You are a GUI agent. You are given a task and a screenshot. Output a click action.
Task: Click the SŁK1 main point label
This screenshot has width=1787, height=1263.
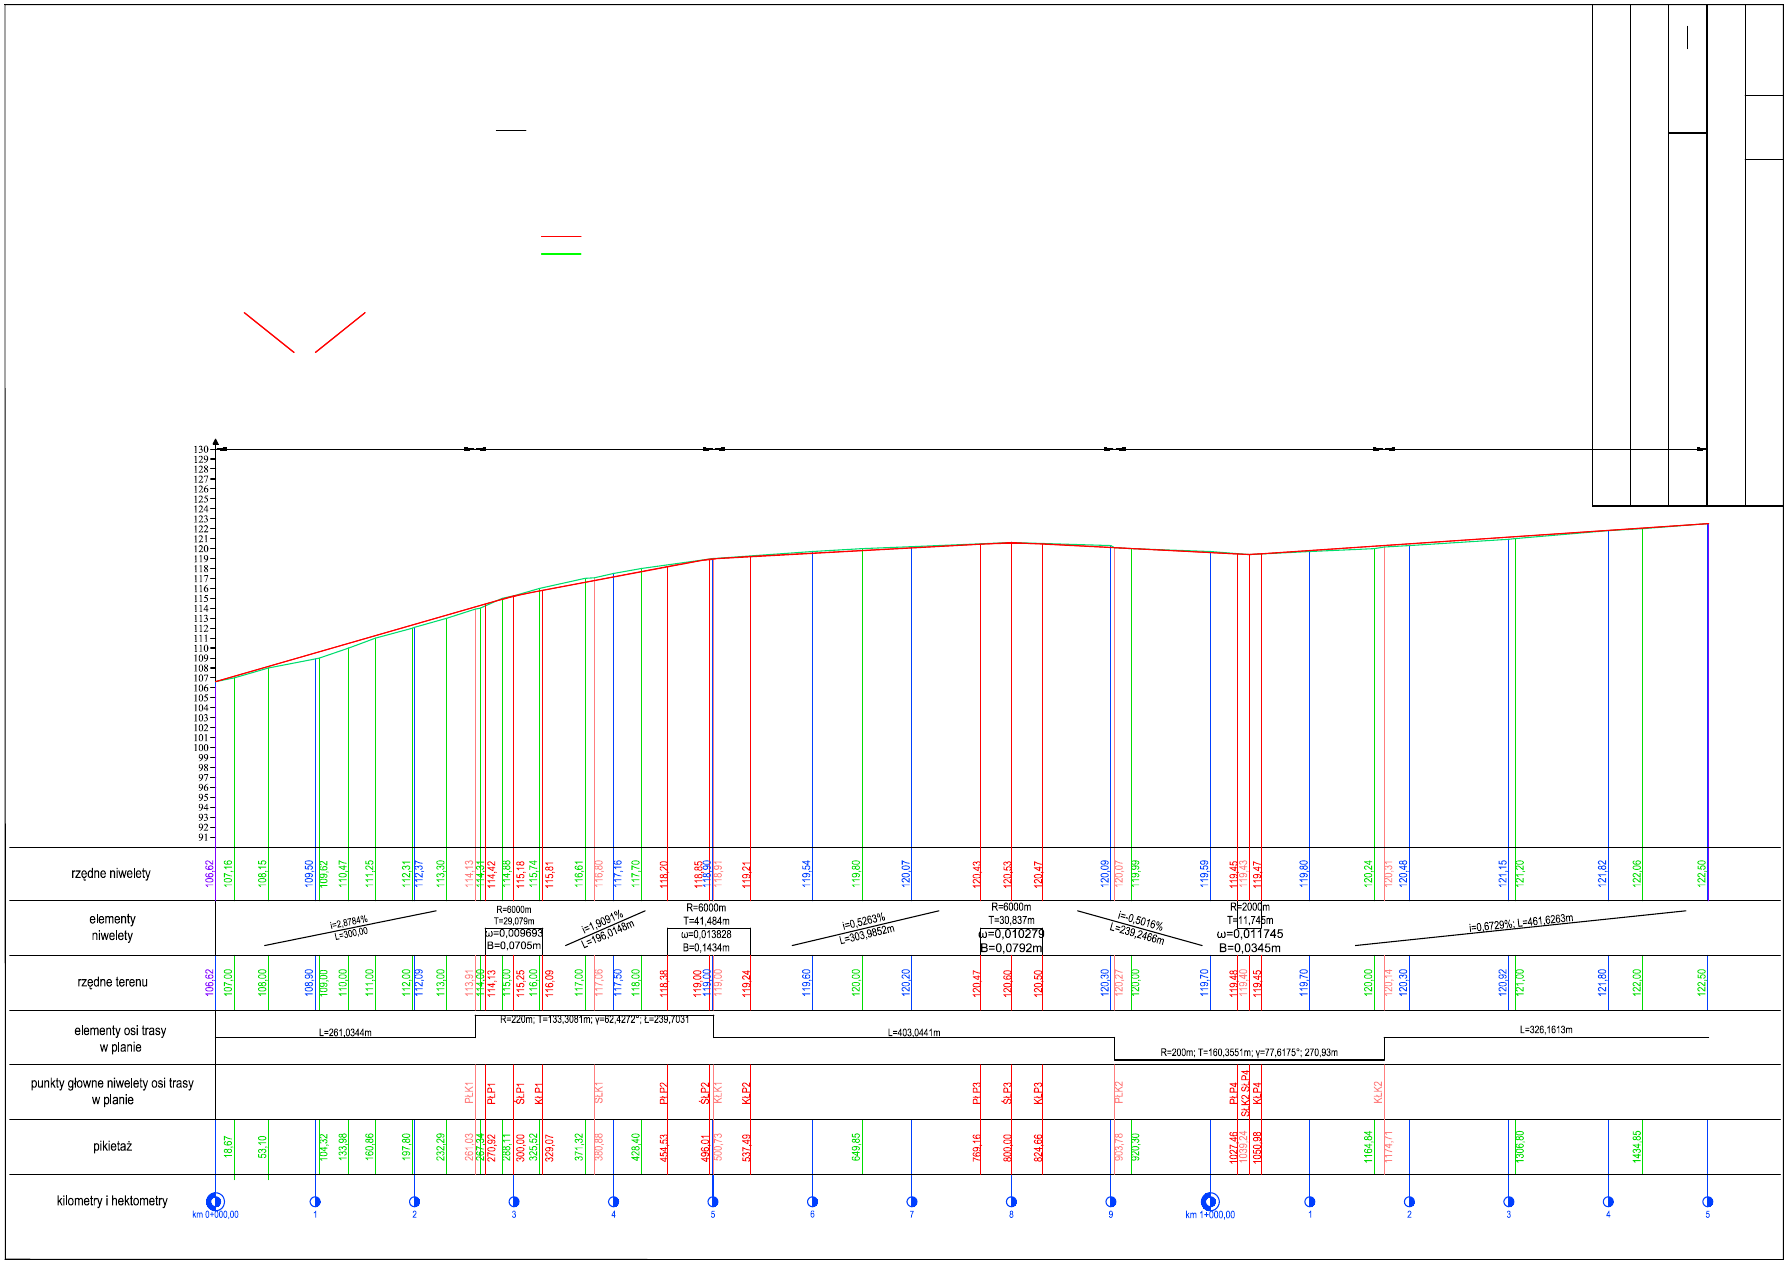click(x=599, y=1092)
